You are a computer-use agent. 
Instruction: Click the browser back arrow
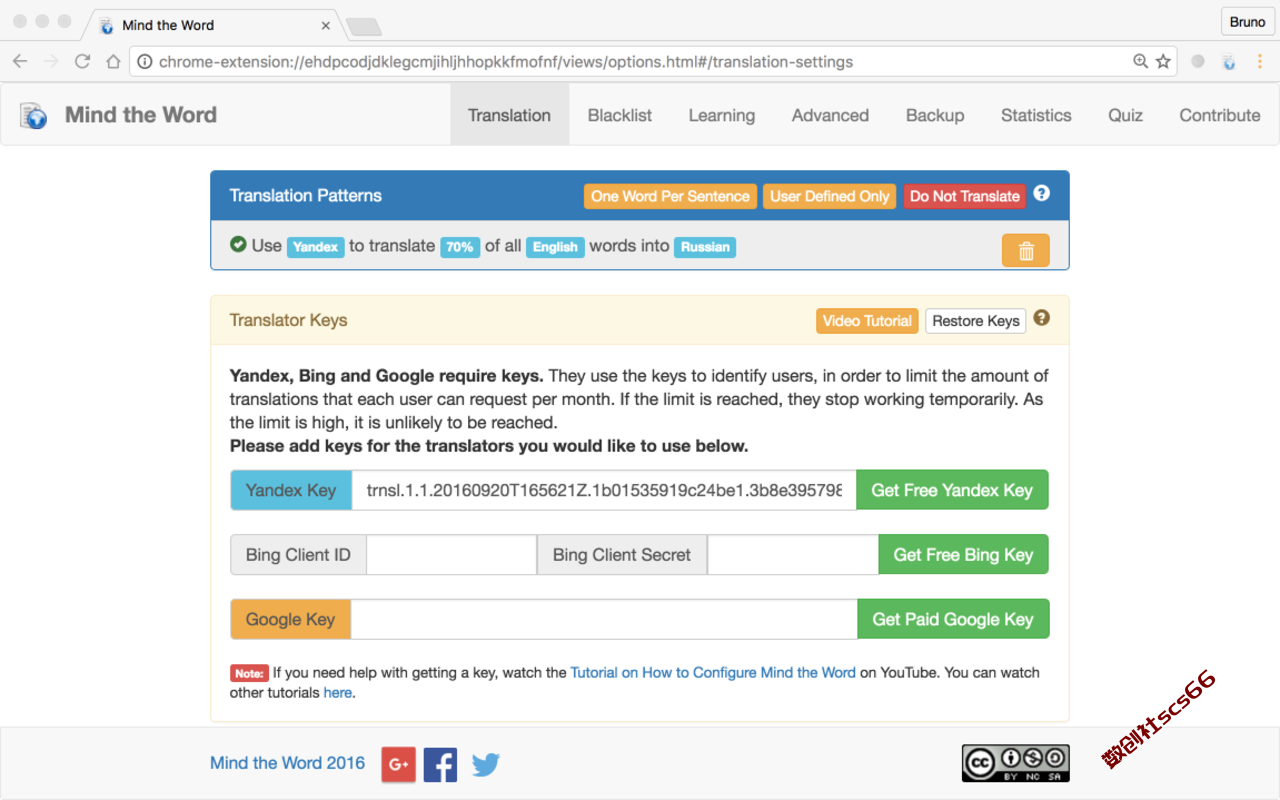coord(20,62)
